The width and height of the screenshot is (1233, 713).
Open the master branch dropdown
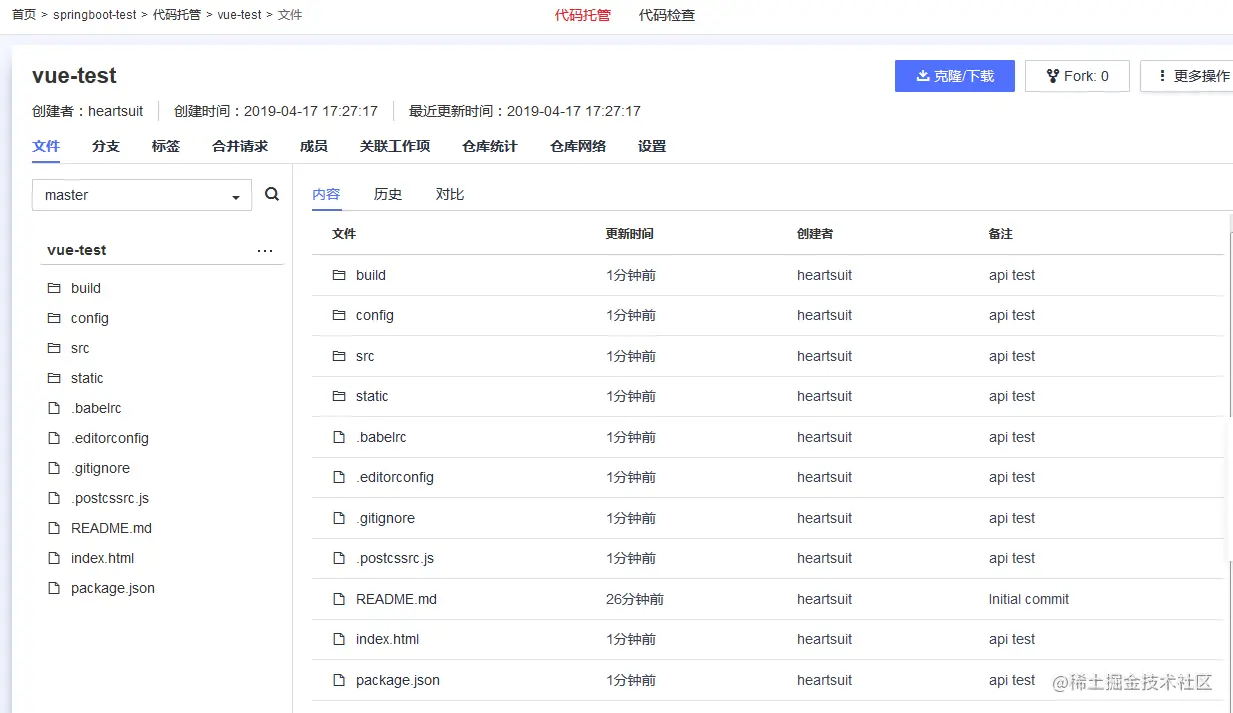click(x=142, y=195)
